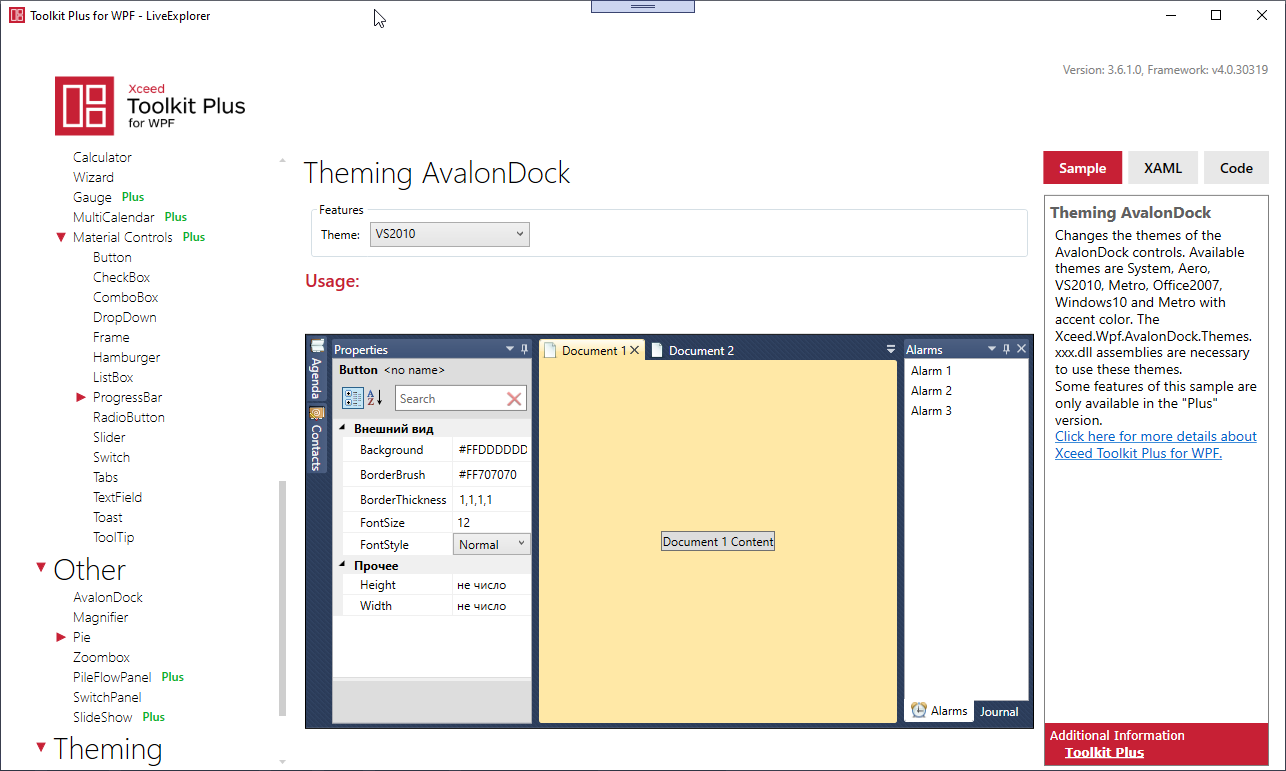Click the Alphabetical sort icon in Properties
Screen dimensions: 1286x771
[x=375, y=398]
